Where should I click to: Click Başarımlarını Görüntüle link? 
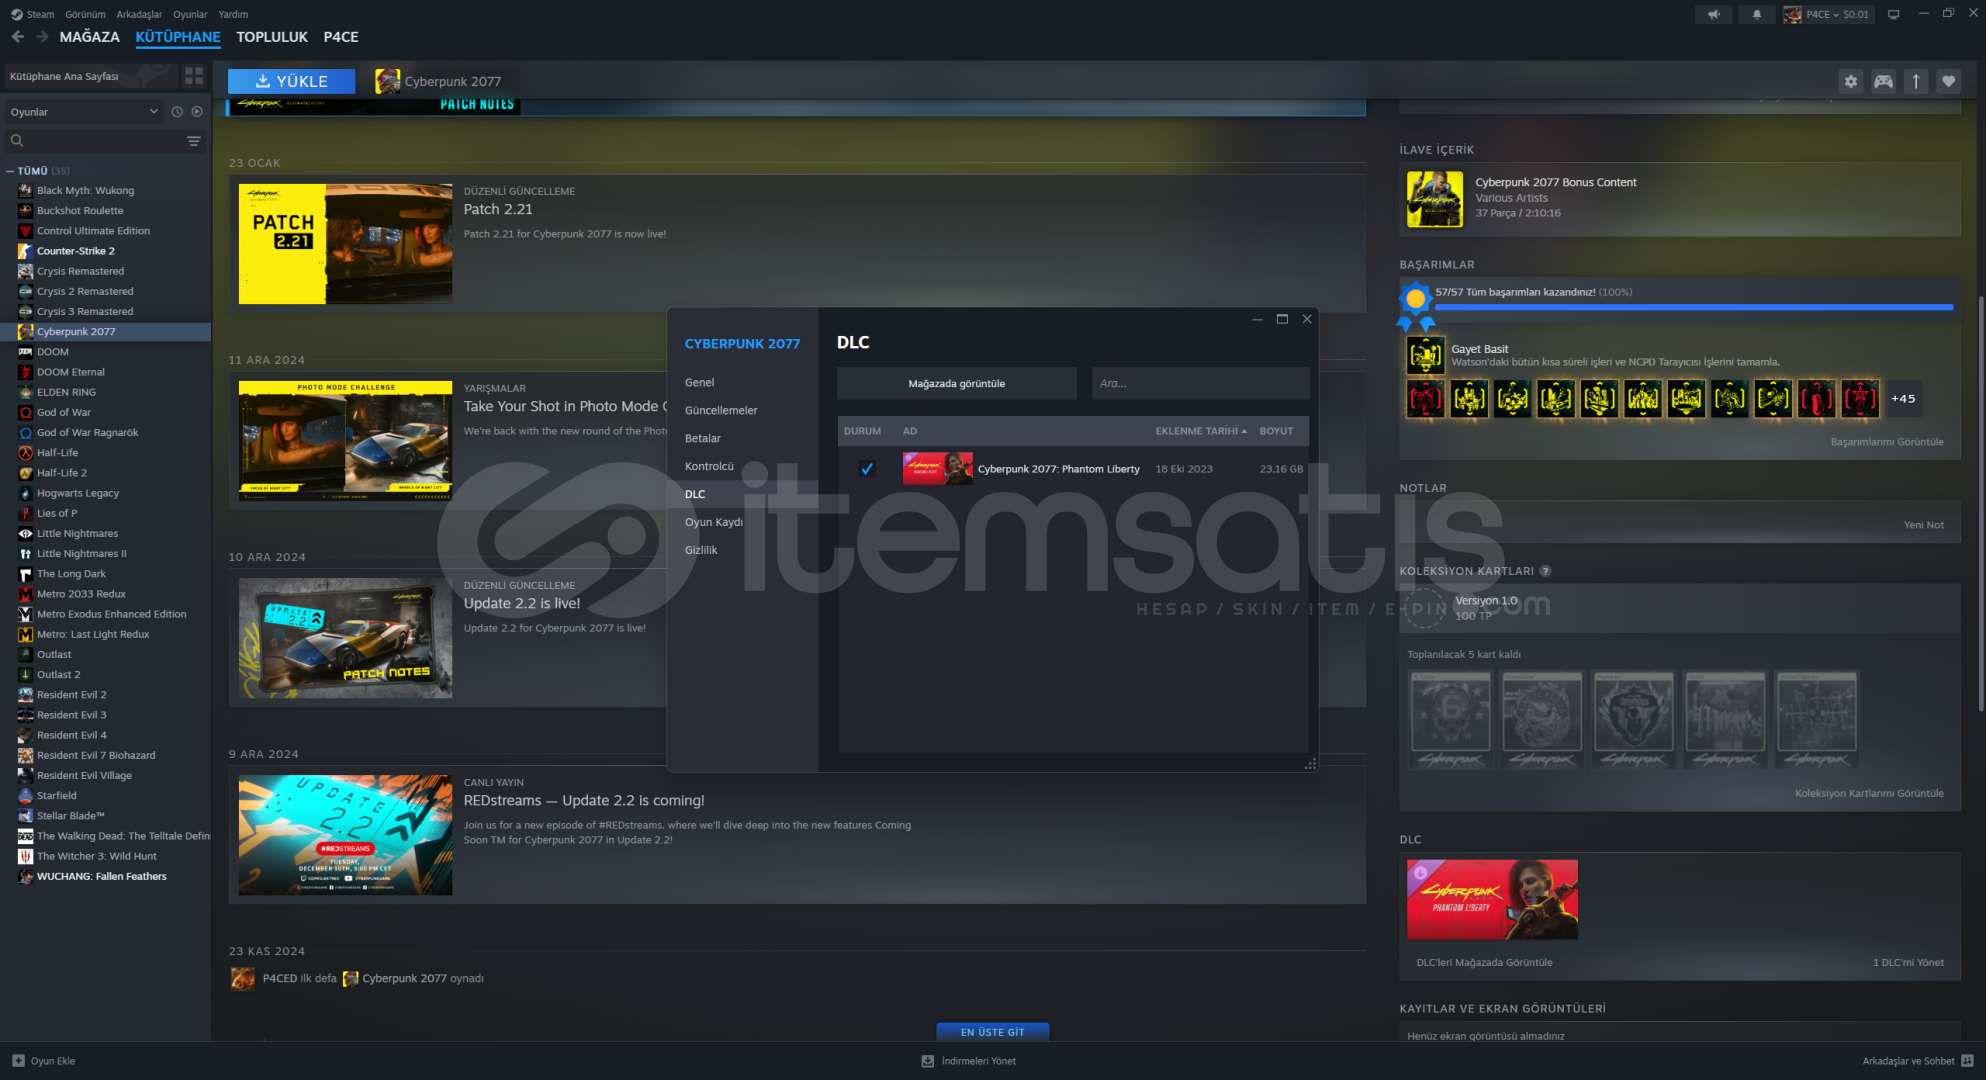(1887, 442)
